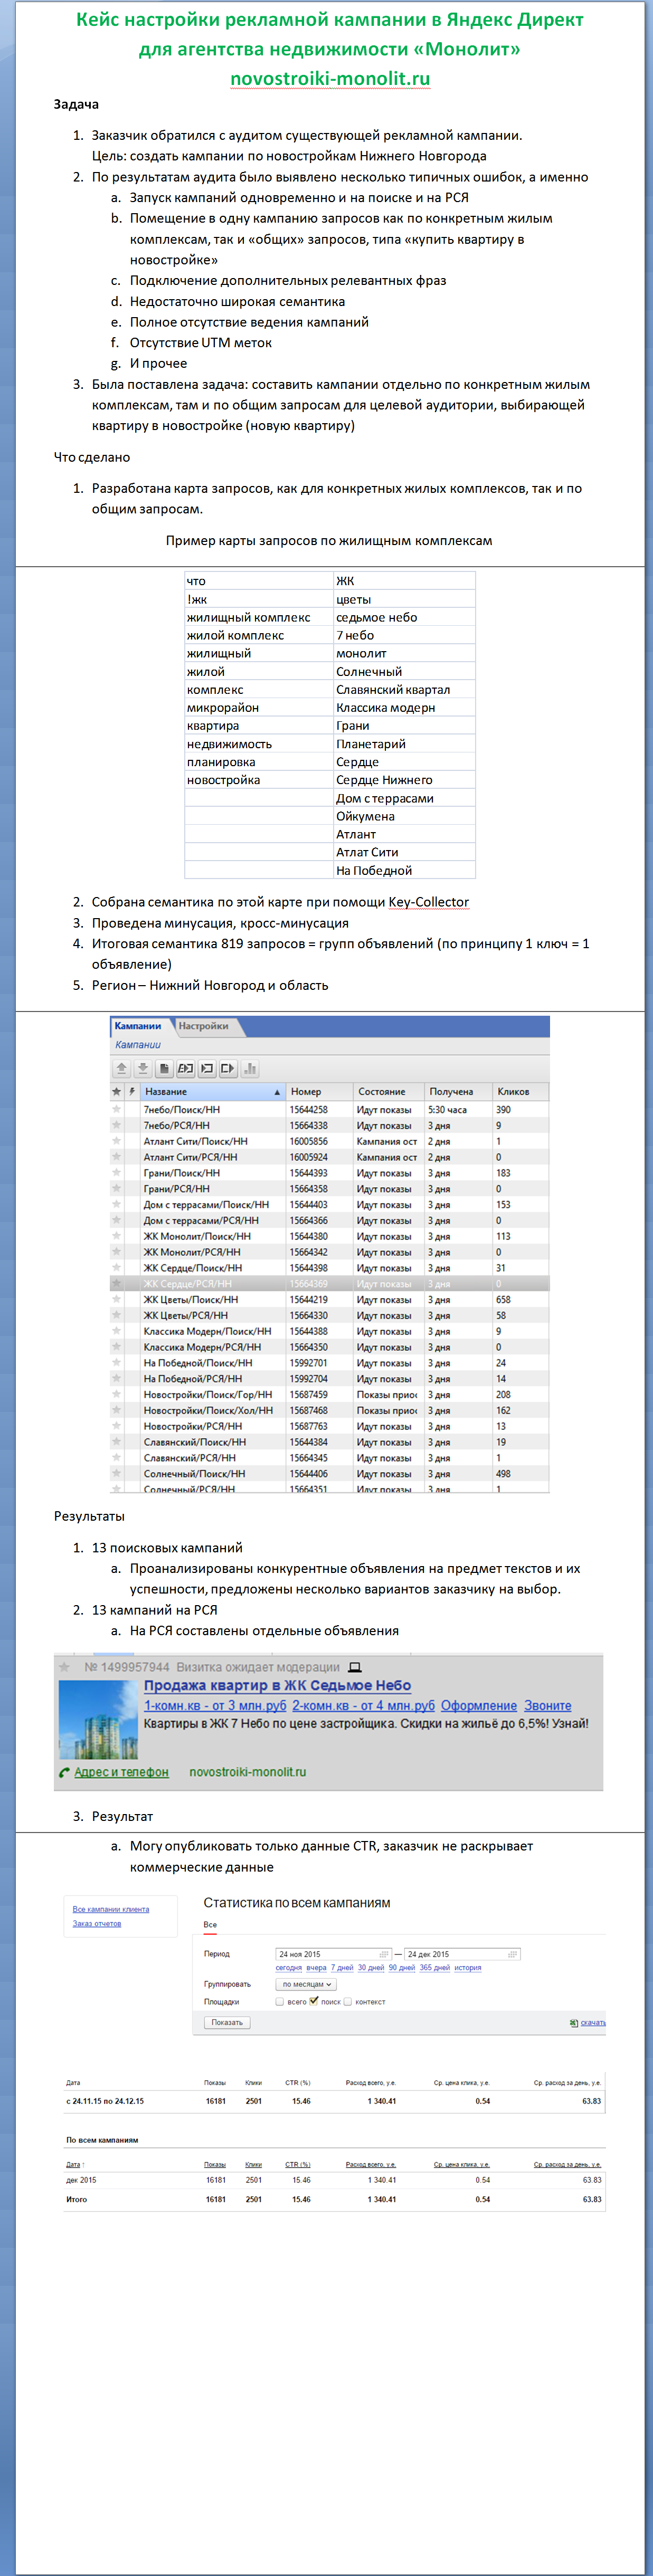653x2576 pixels.
Task: Click the 'дек 2015' row in statistics table
Action: [x=334, y=2180]
